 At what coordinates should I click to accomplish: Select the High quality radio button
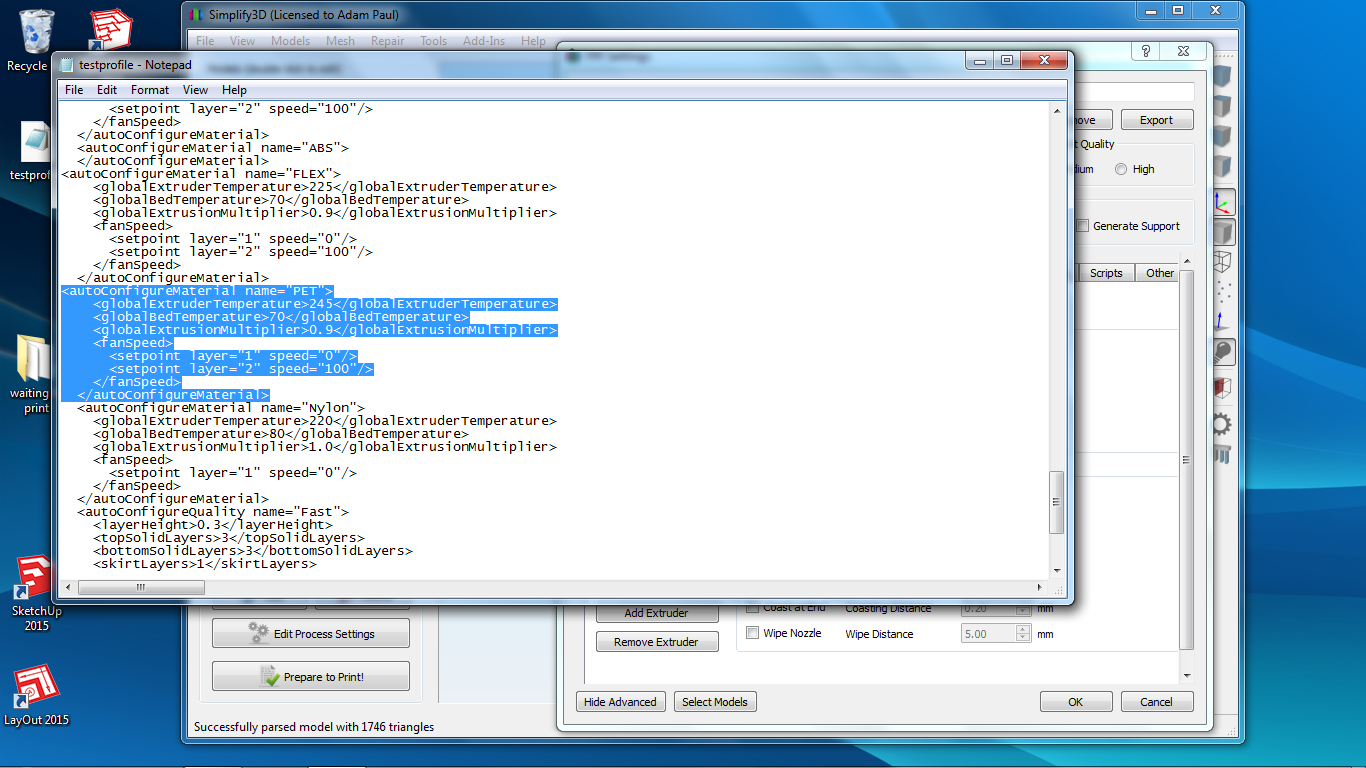coord(1121,170)
